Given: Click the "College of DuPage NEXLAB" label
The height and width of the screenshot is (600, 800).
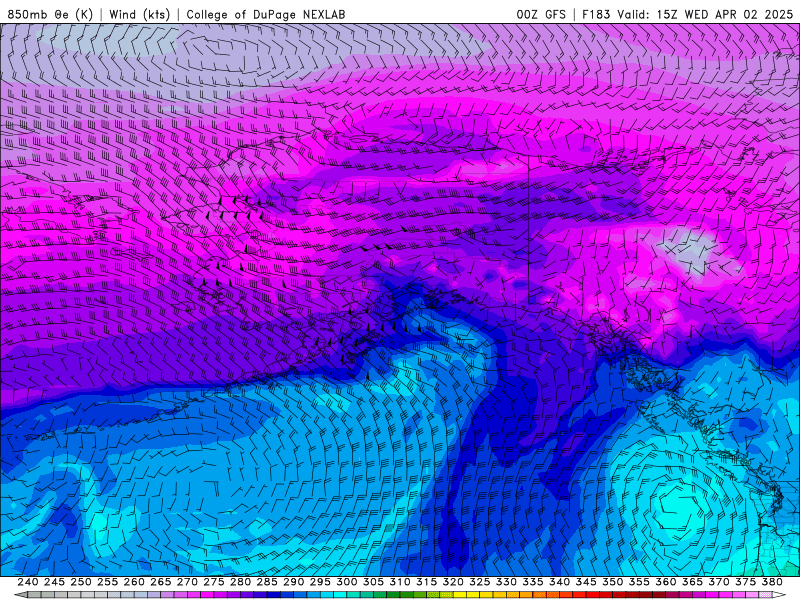Looking at the screenshot, I should pyautogui.click(x=266, y=14).
